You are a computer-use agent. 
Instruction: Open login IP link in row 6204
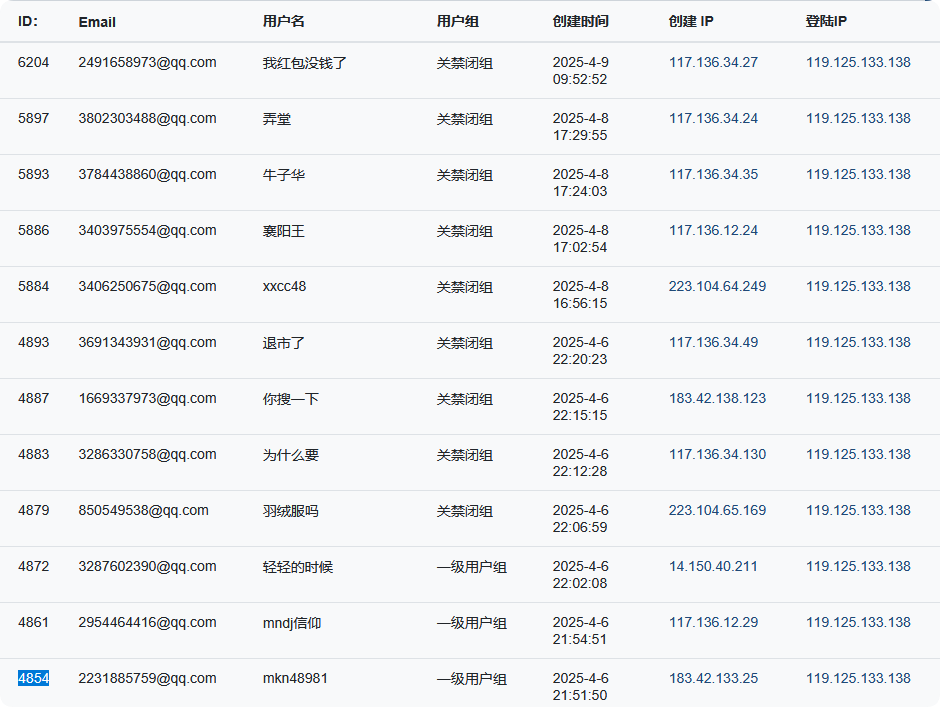click(858, 62)
